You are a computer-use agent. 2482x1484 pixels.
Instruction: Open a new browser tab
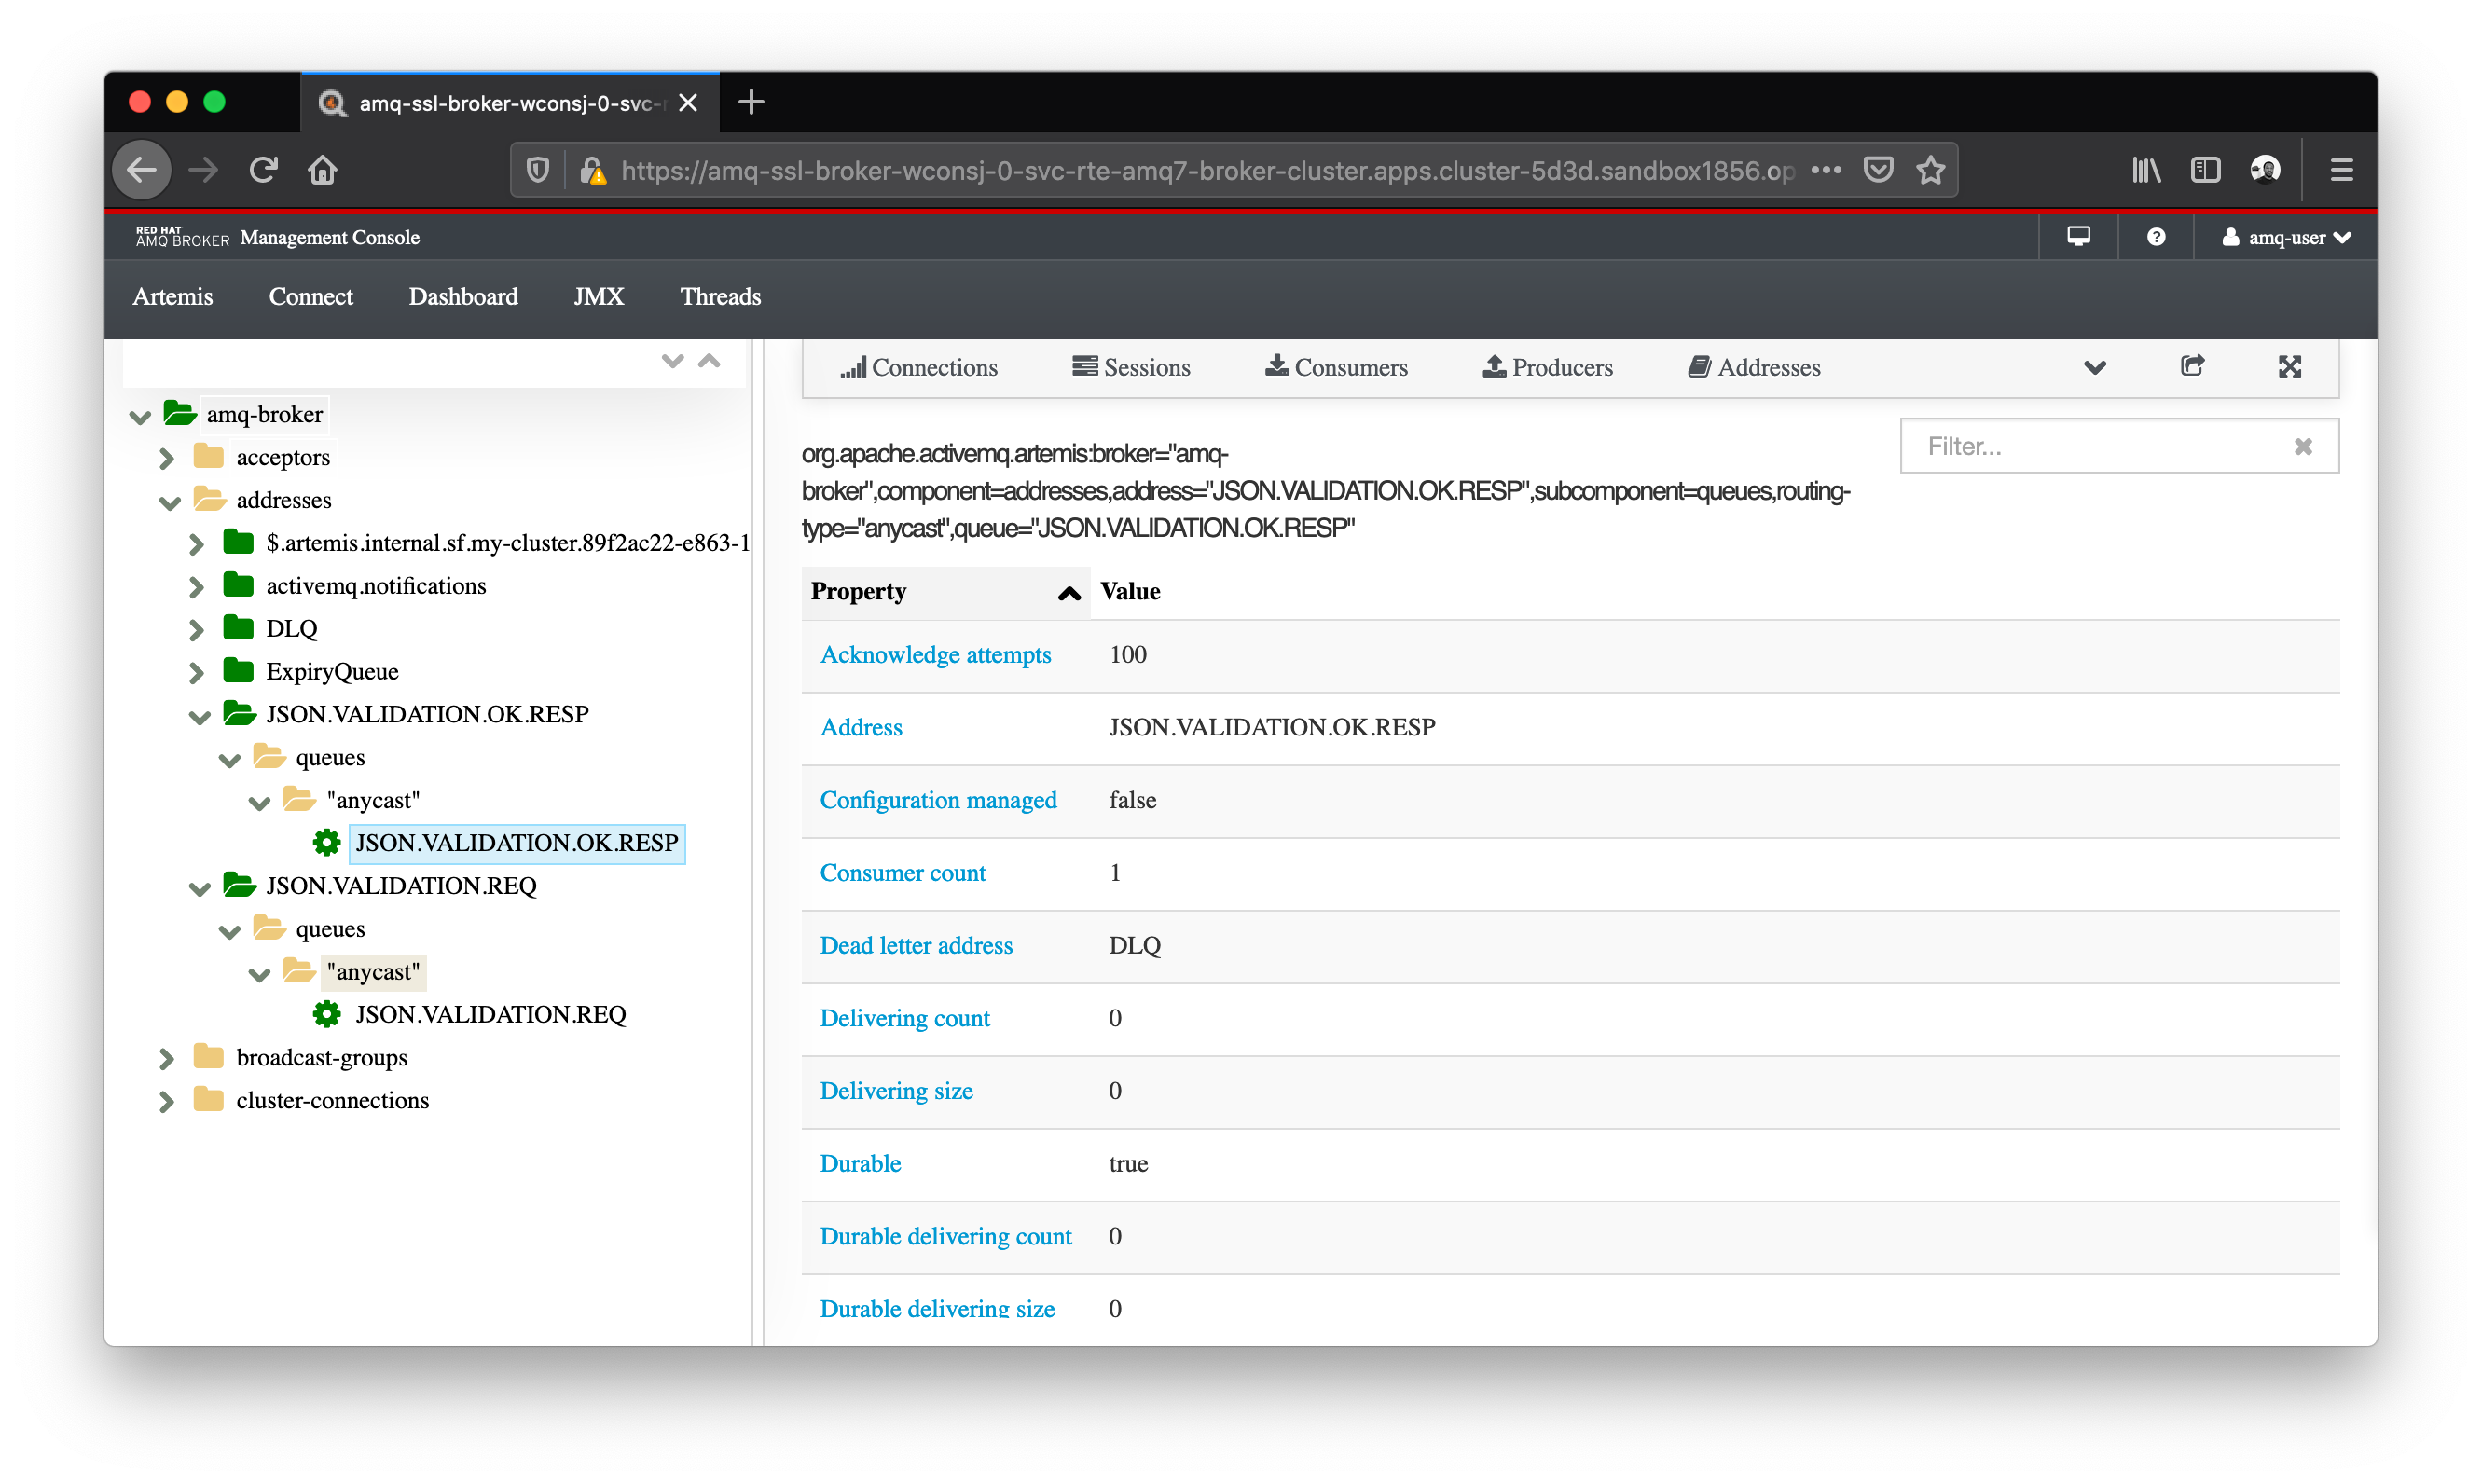point(751,102)
